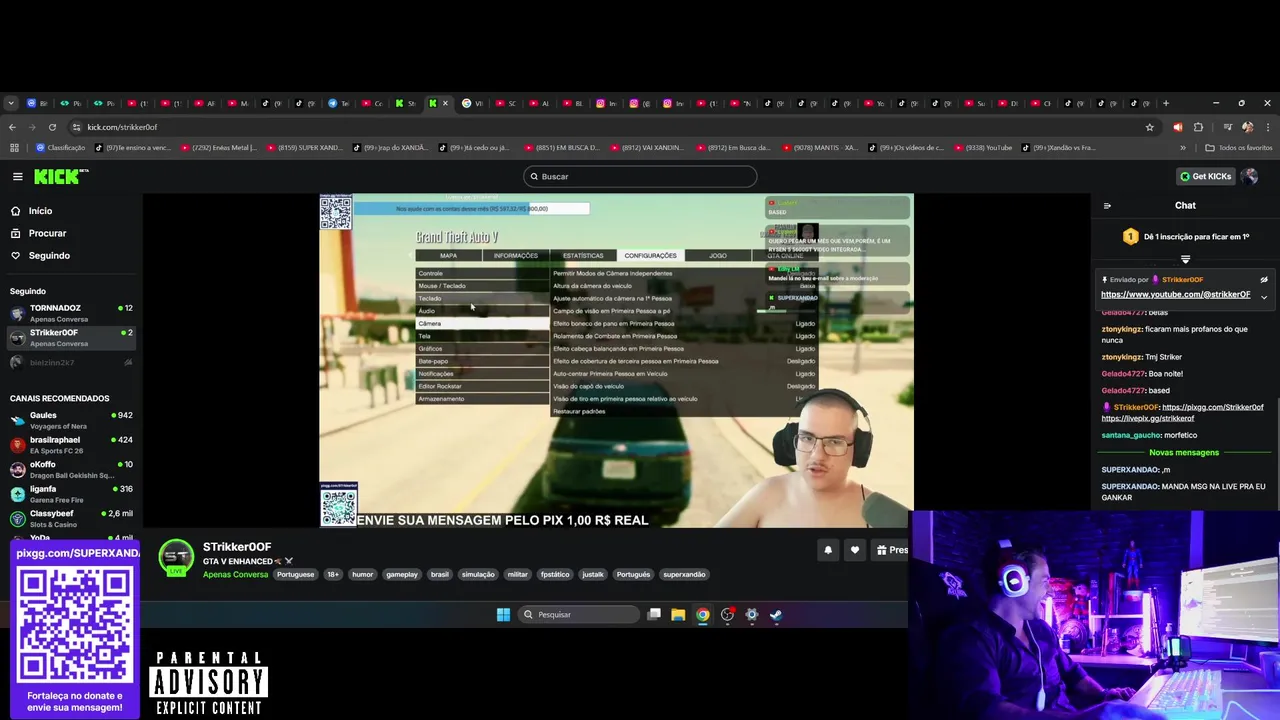Open the Classificação bookmark
The width and height of the screenshot is (1280, 720).
coord(61,148)
